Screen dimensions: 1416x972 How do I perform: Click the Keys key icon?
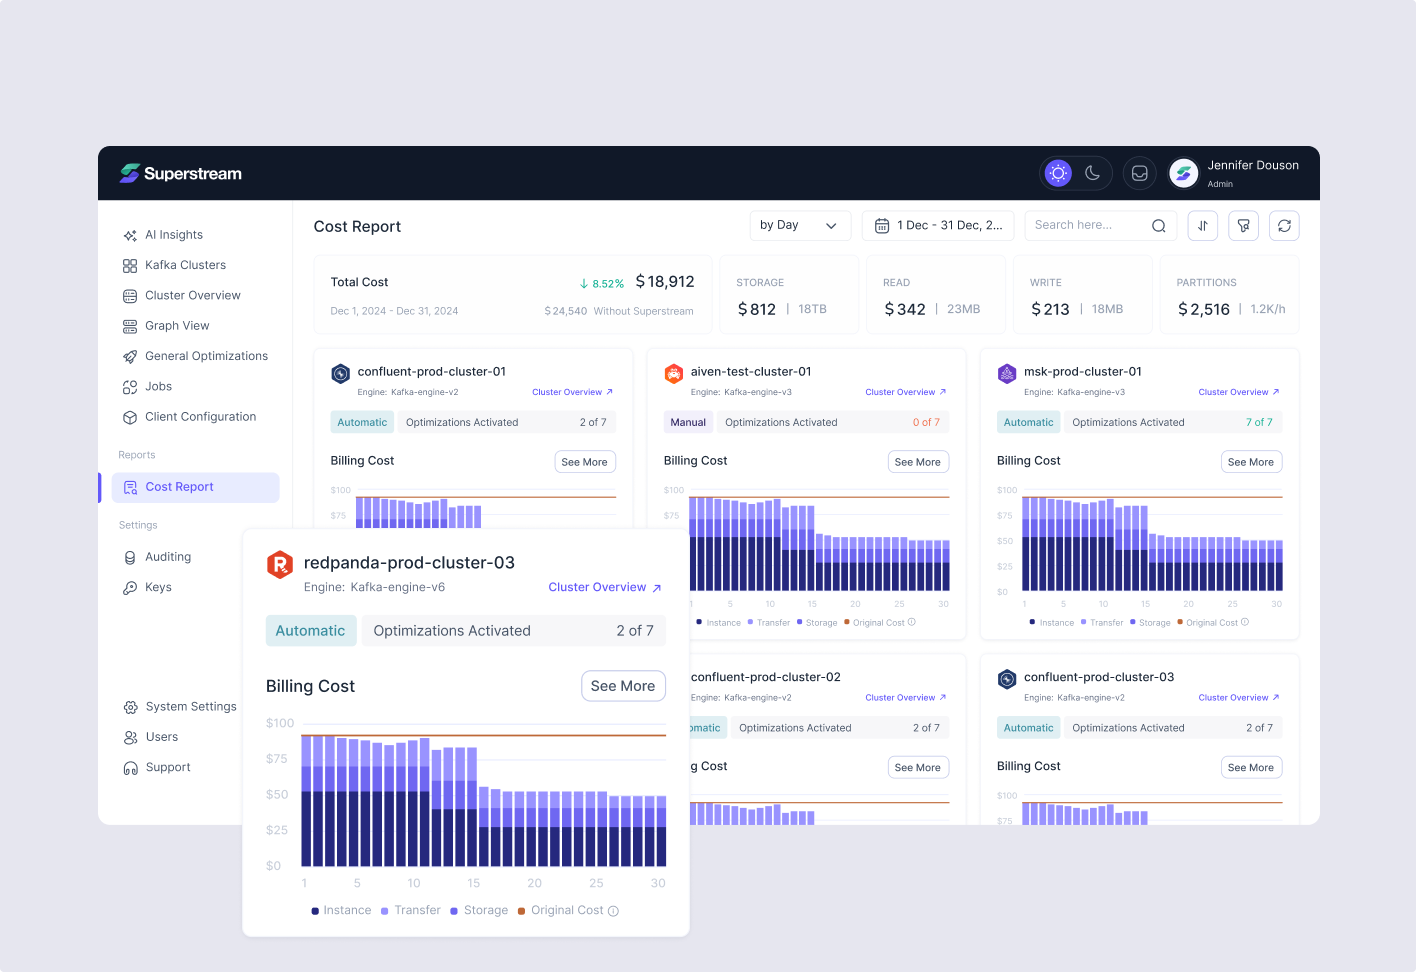(130, 588)
